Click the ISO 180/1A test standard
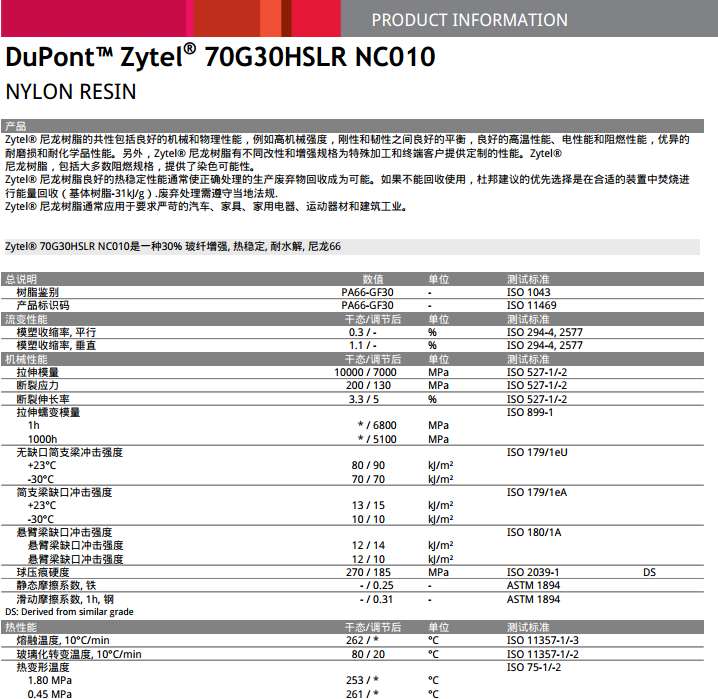718x699 pixels. point(534,532)
